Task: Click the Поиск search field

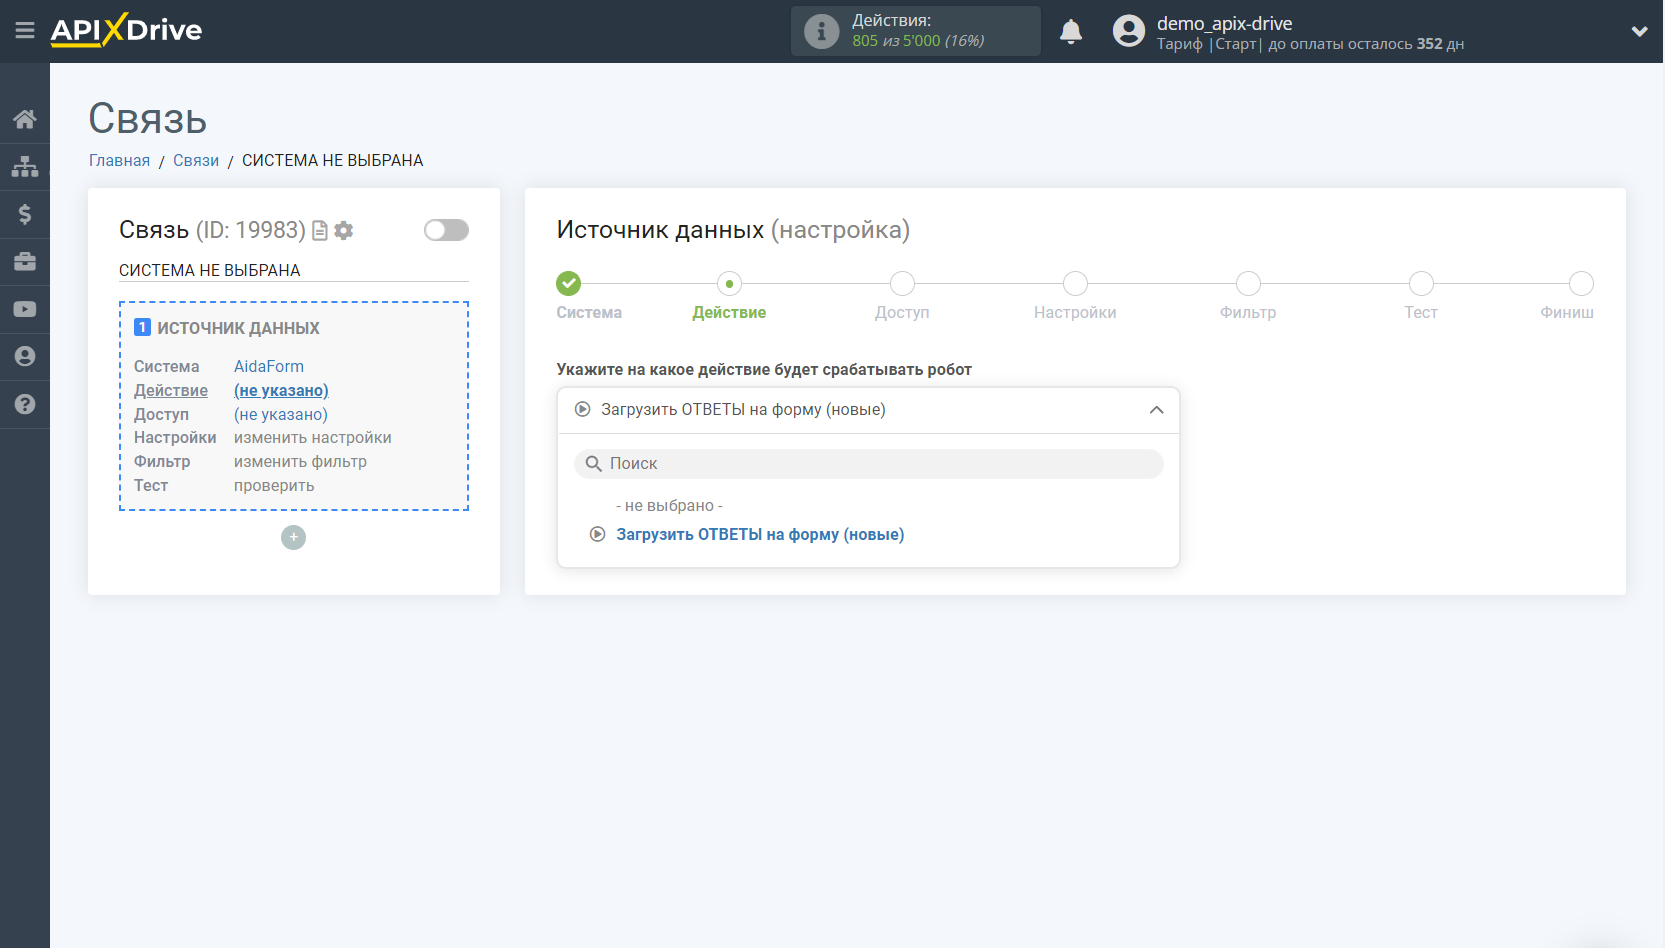Action: 868,464
